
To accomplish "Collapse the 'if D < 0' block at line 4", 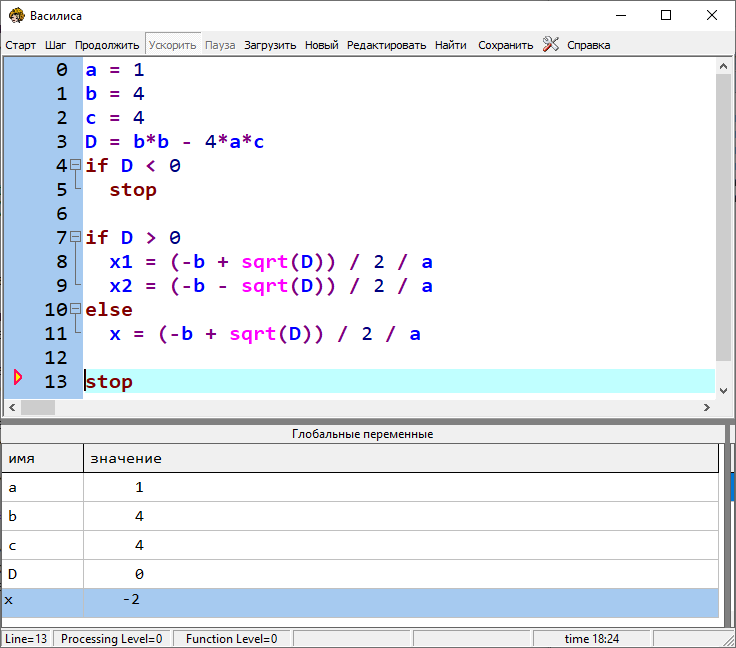I will click(x=75, y=165).
